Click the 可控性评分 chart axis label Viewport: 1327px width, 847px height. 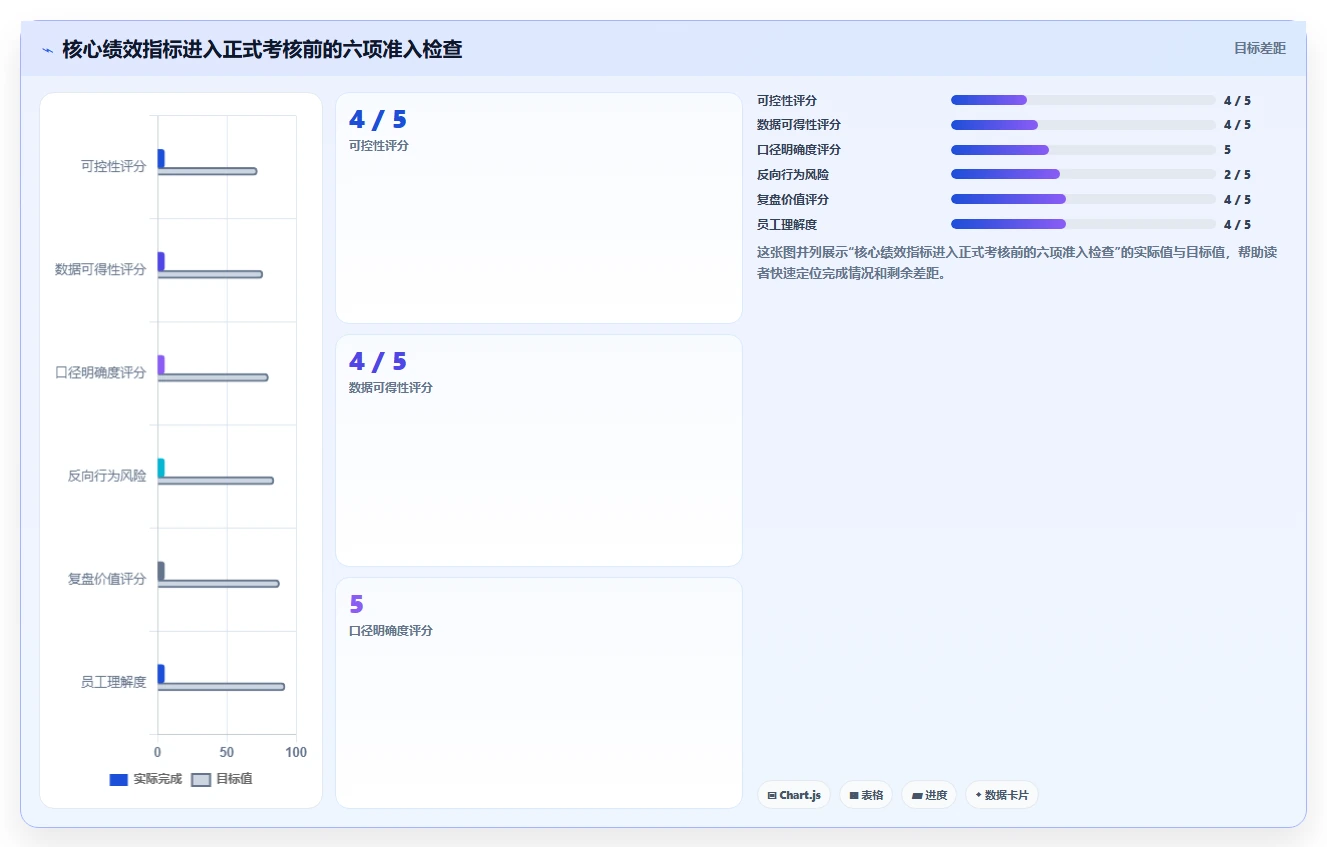tap(113, 166)
